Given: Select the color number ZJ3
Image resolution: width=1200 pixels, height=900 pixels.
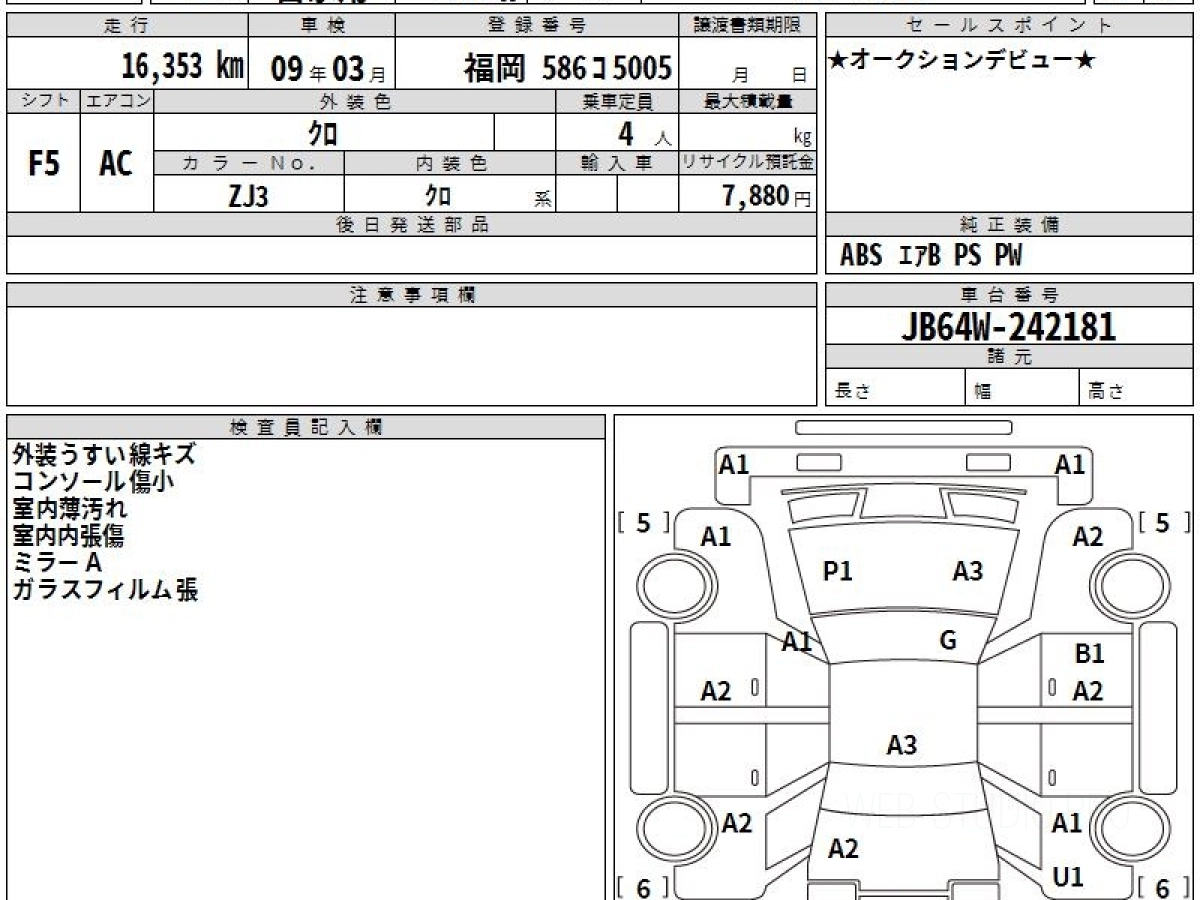Looking at the screenshot, I should coord(248,196).
